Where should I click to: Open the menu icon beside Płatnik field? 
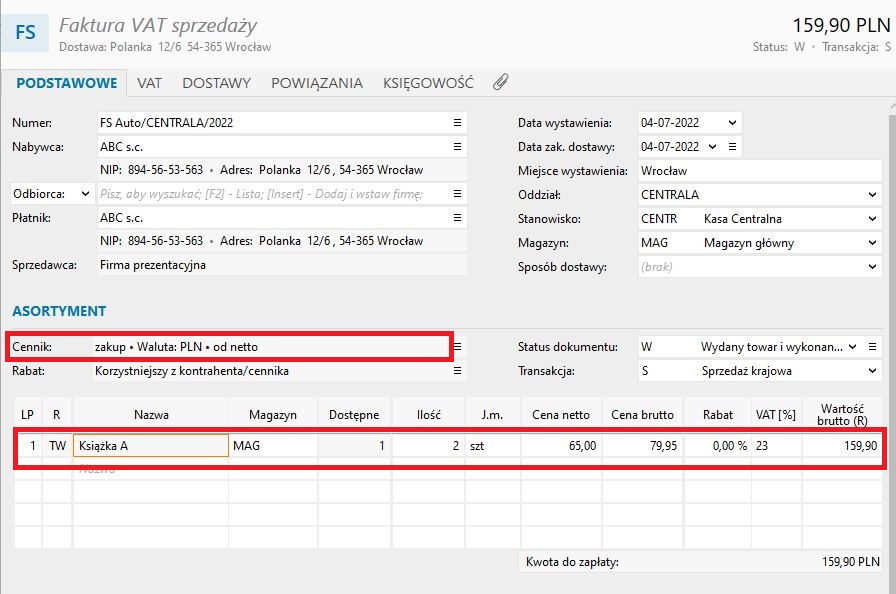(457, 217)
